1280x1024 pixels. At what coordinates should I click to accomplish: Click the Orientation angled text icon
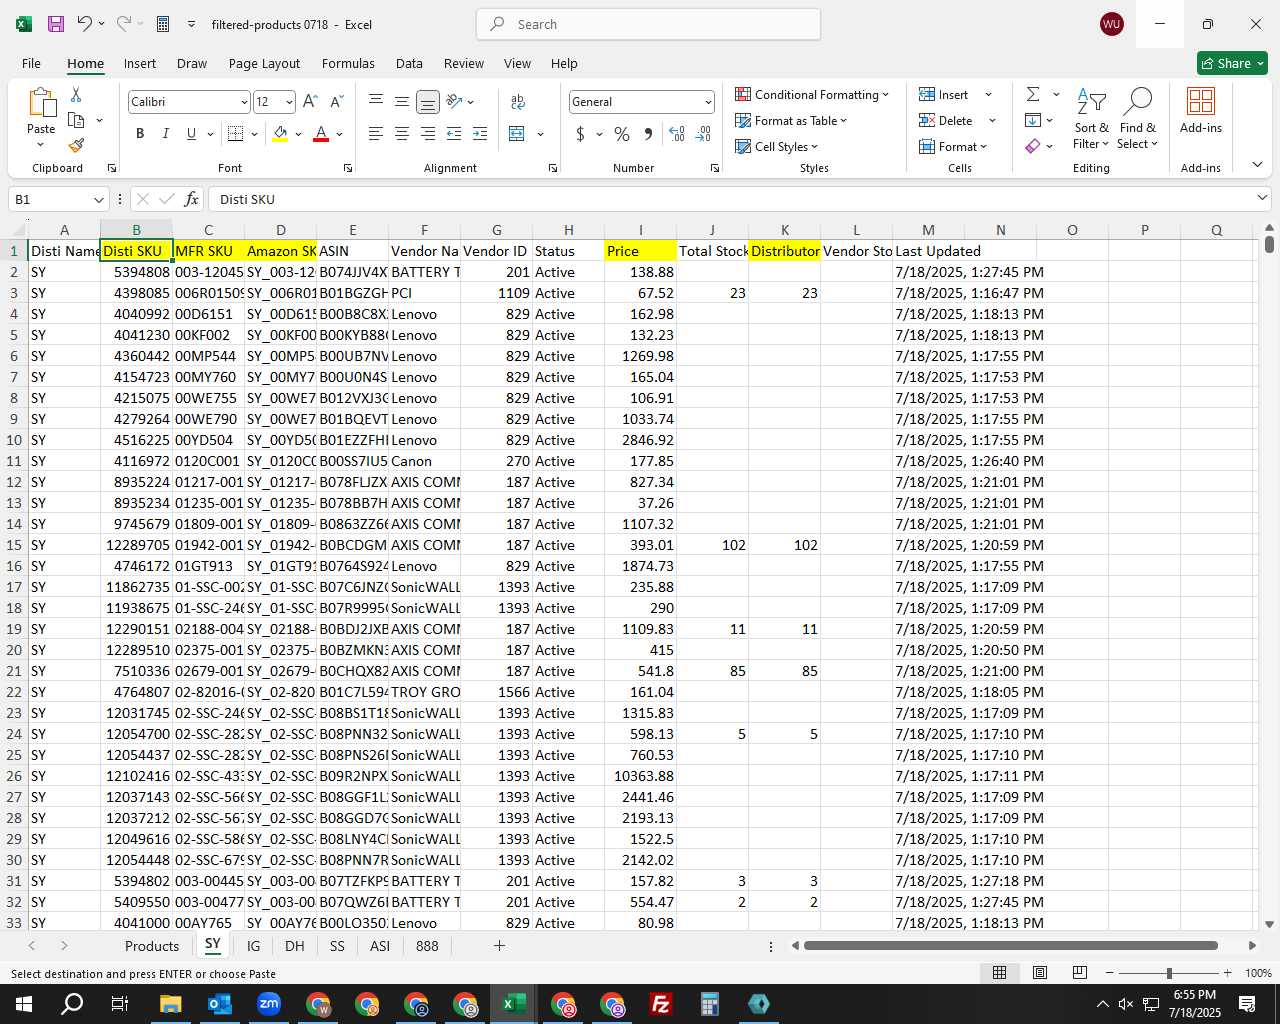coord(454,101)
